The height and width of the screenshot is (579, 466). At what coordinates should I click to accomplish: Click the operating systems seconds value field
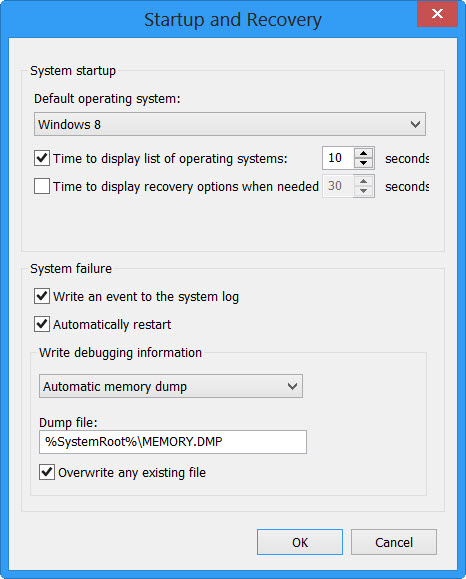coord(338,158)
